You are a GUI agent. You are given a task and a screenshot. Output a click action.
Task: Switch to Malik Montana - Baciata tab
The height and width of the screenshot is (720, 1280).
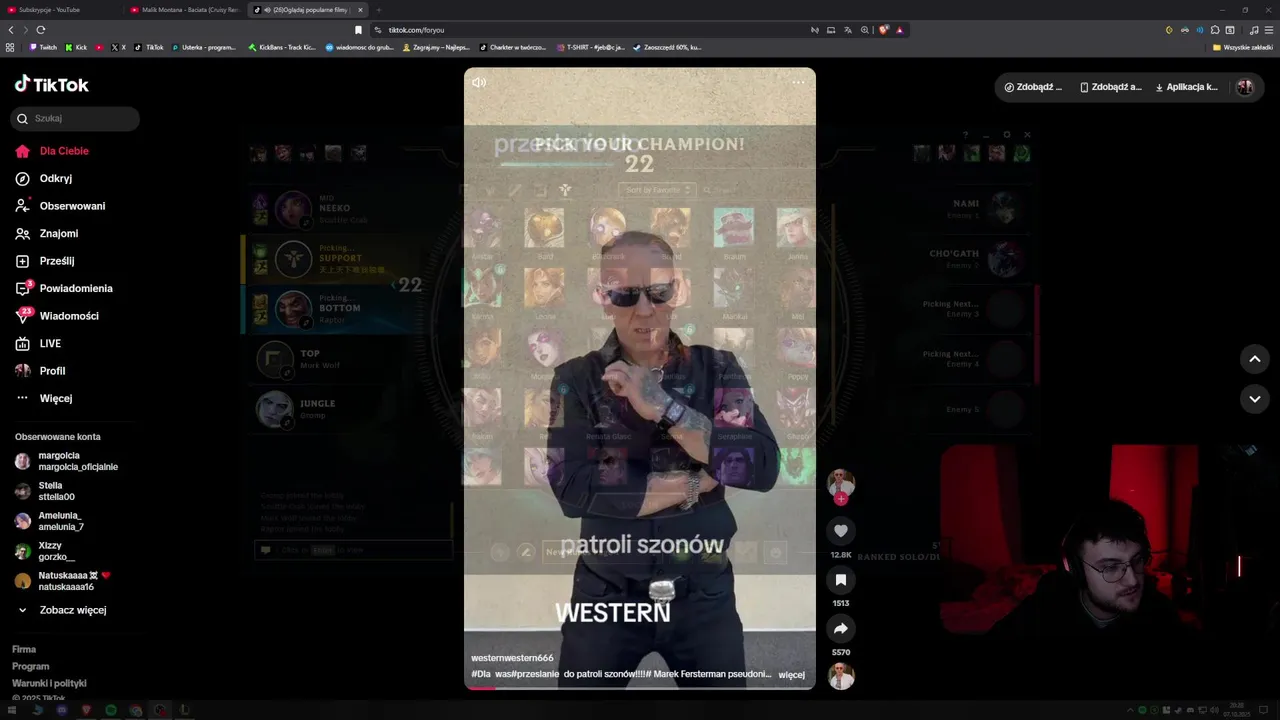(x=185, y=10)
